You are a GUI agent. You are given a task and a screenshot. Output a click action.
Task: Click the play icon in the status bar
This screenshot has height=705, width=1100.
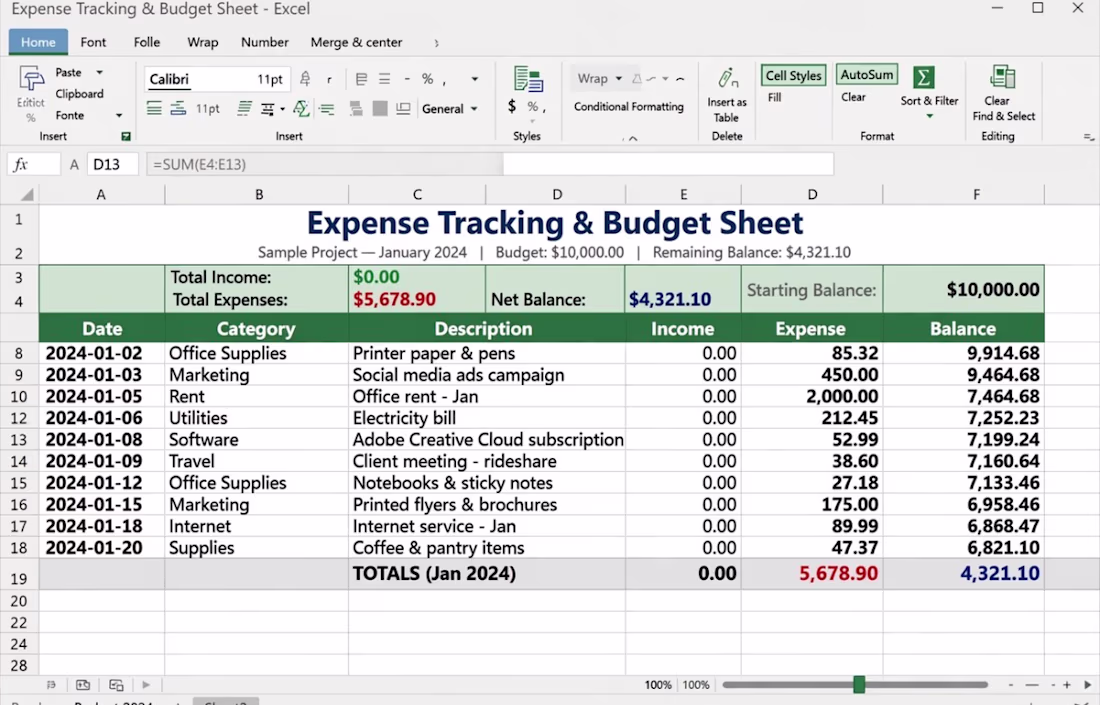point(146,685)
